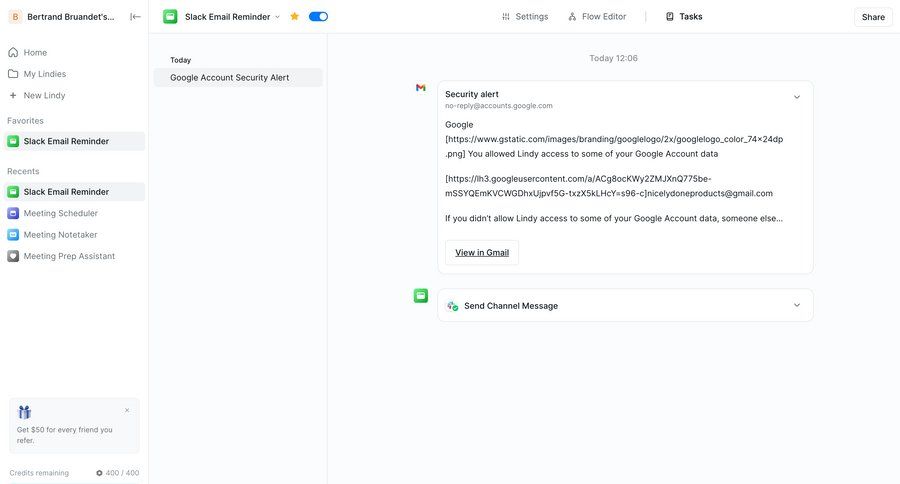900x484 pixels.
Task: Open Slack Email Reminder under Favorites
Action: click(74, 141)
